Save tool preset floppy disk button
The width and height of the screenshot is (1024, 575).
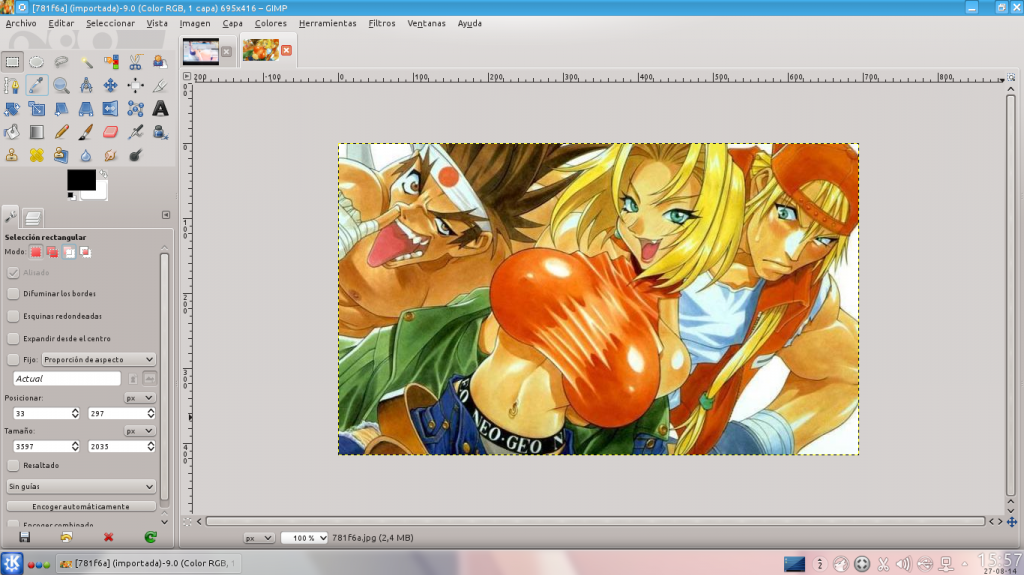tap(25, 536)
